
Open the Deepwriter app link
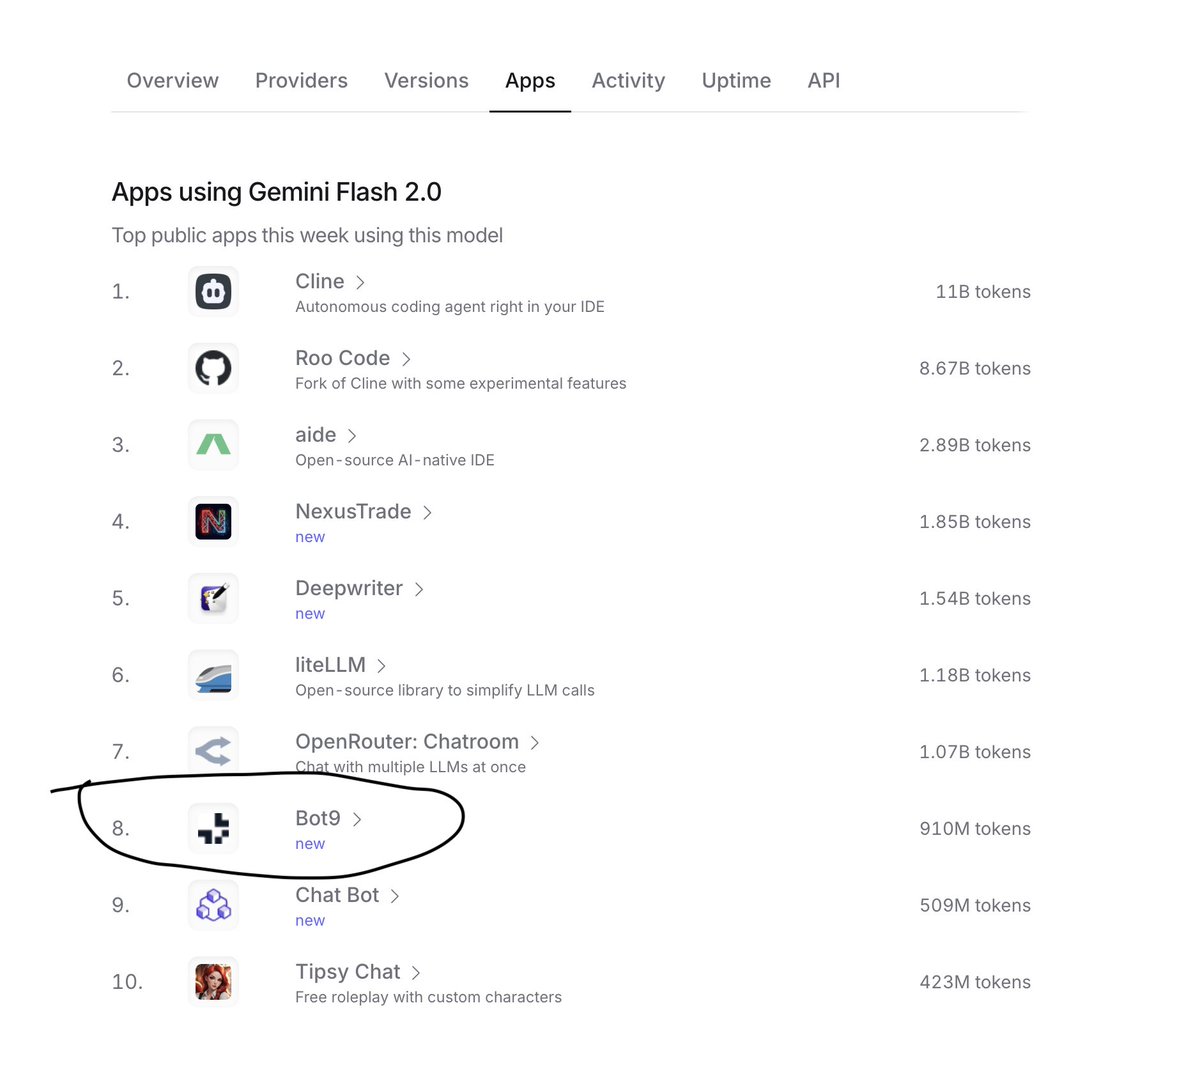click(x=349, y=588)
